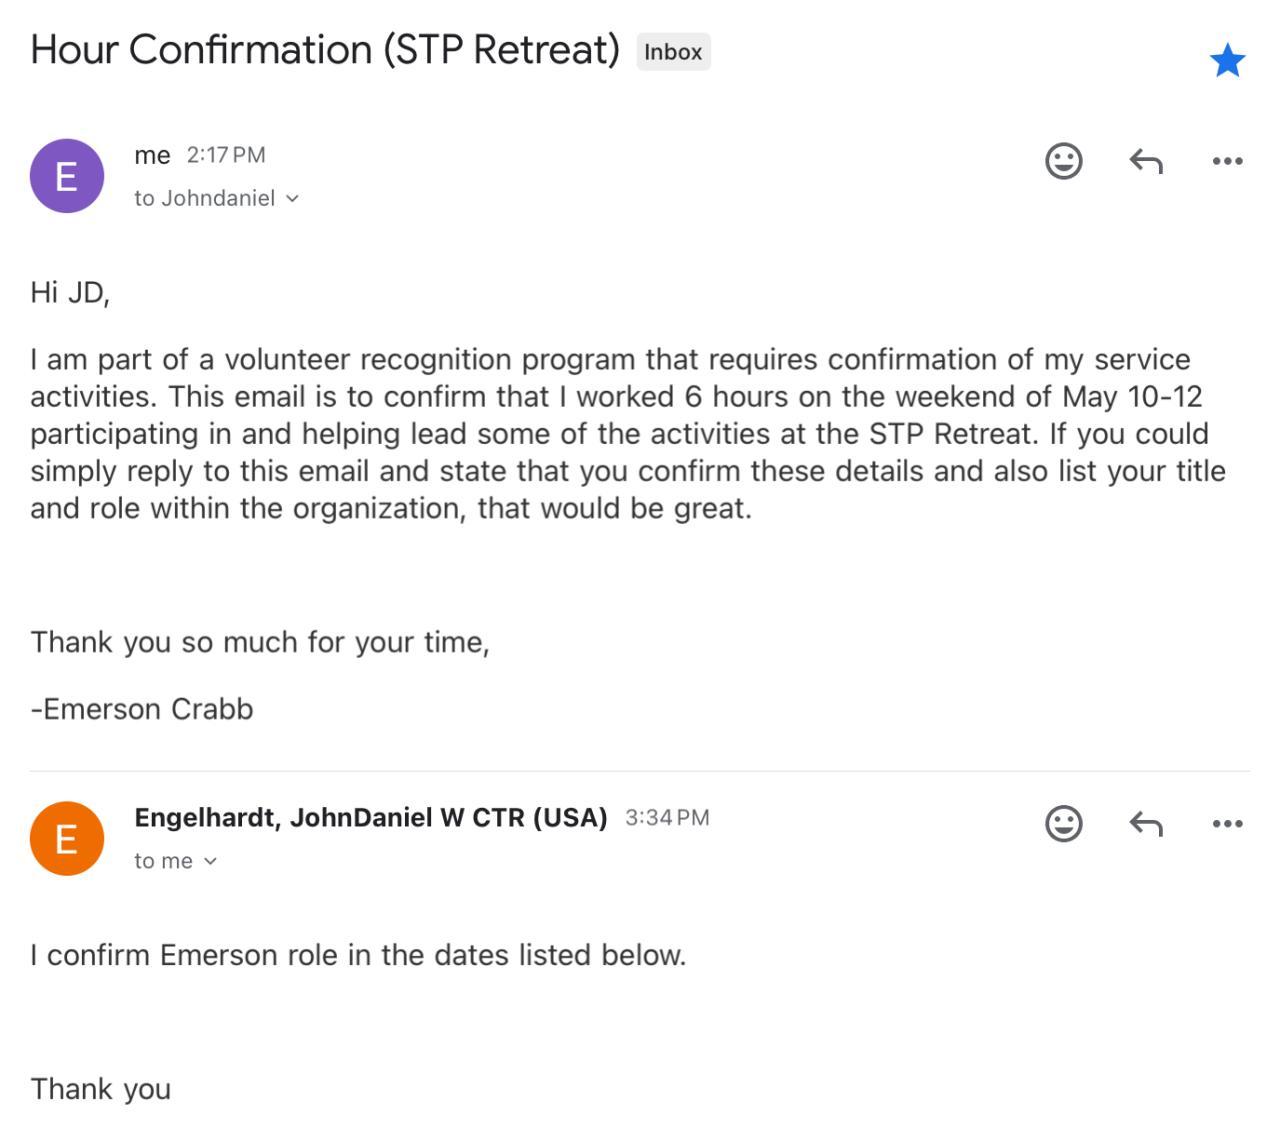Viewport: 1280px width, 1142px height.
Task: Click the orange E sender avatar
Action: click(67, 839)
